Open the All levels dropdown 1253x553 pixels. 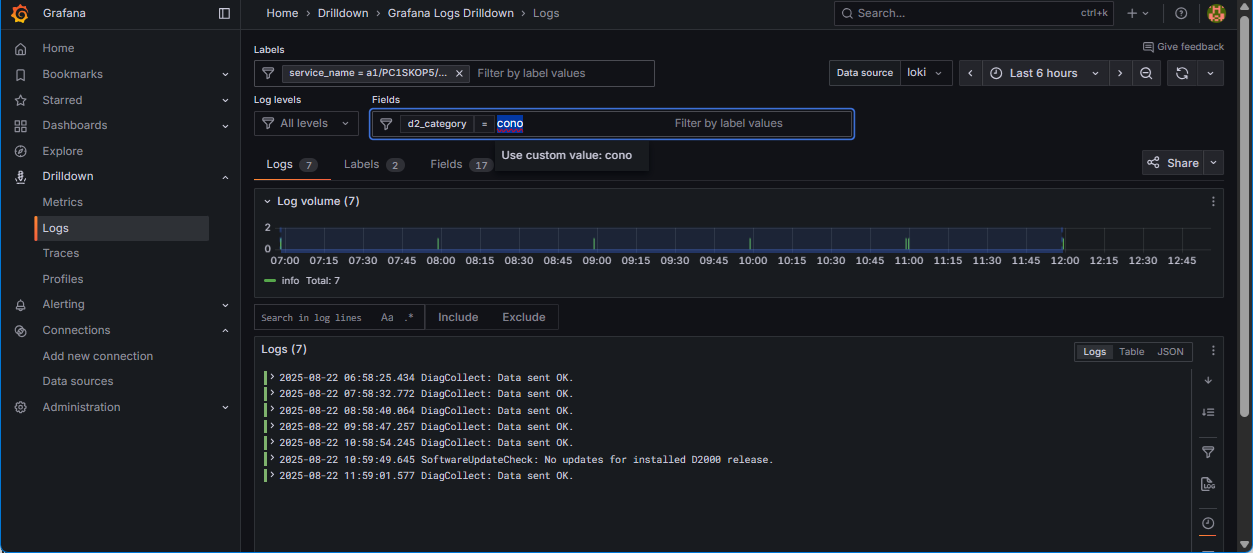[306, 123]
